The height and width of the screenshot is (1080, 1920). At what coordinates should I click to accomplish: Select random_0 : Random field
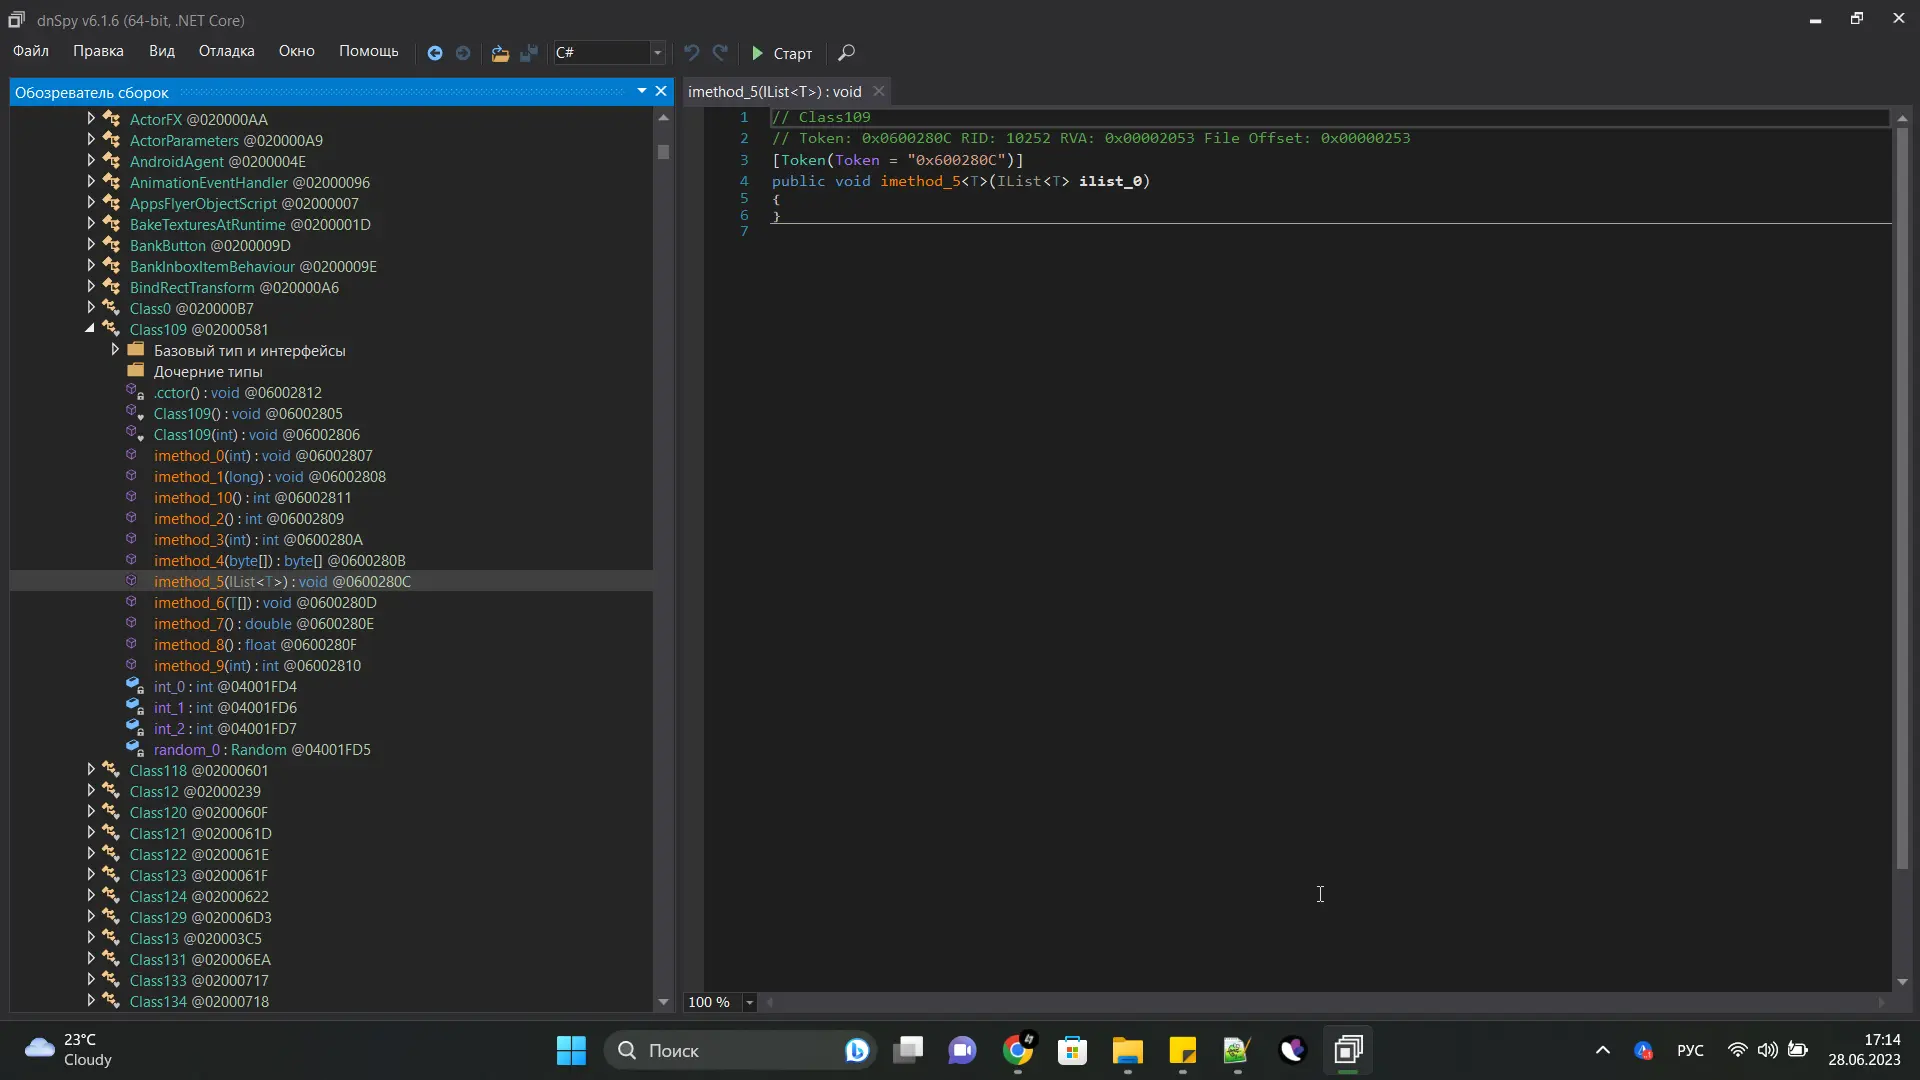pyautogui.click(x=261, y=749)
